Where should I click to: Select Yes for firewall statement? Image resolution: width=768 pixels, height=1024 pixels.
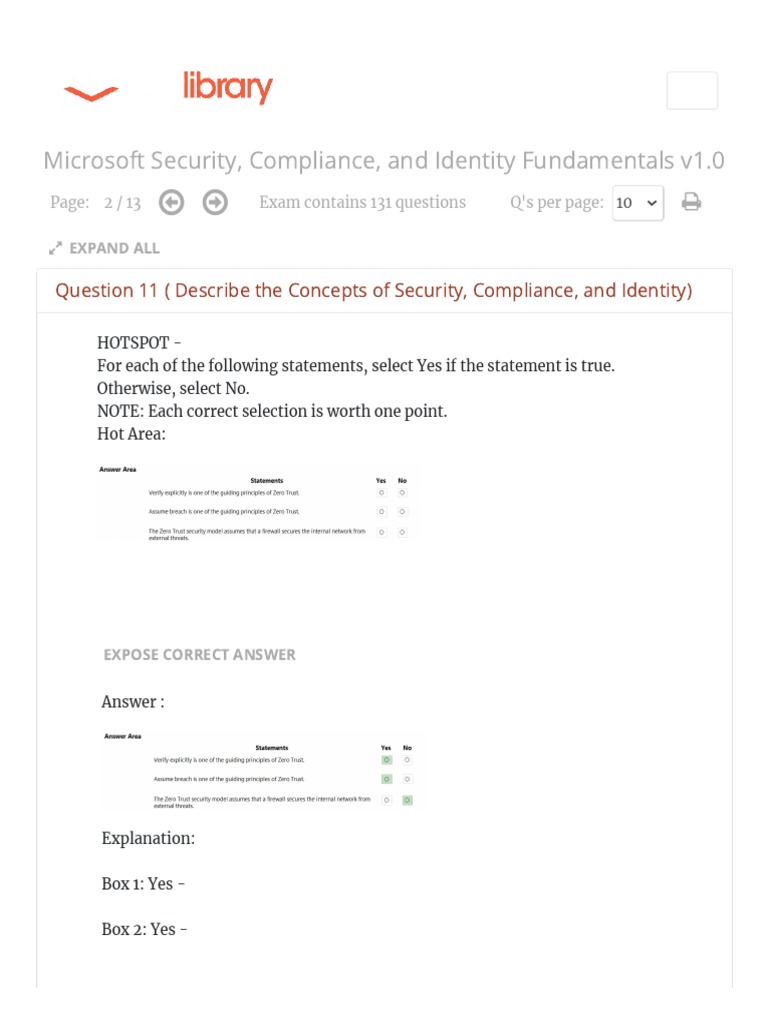pos(381,532)
